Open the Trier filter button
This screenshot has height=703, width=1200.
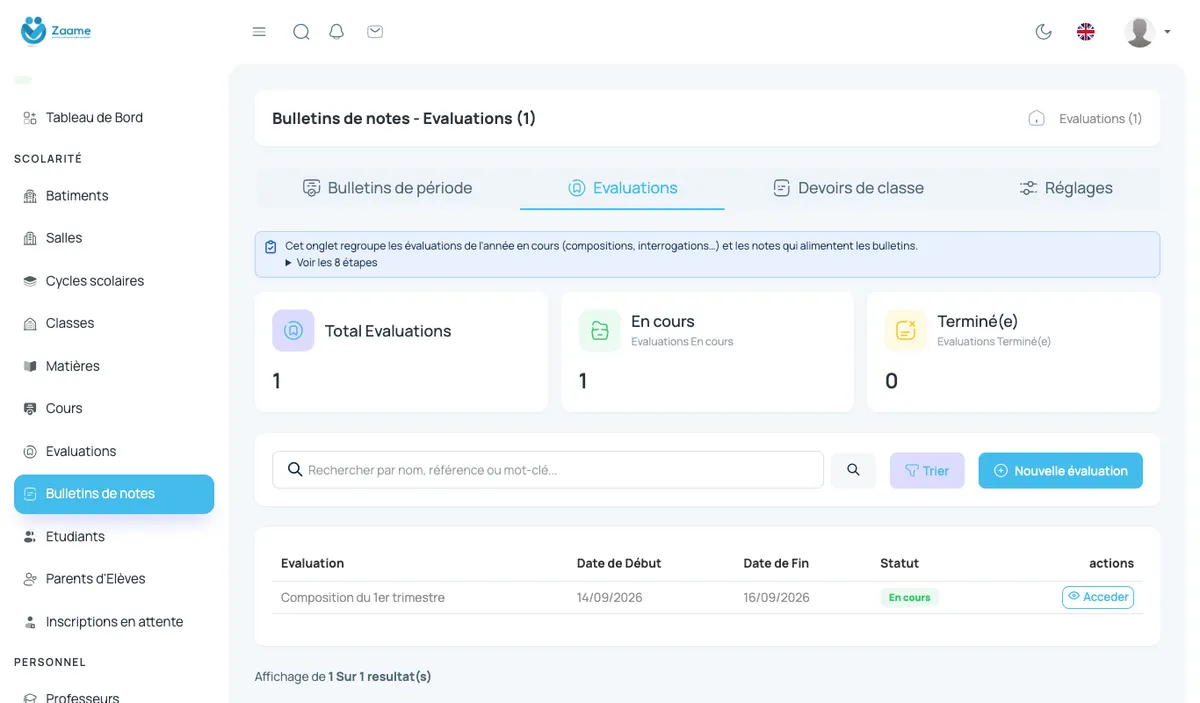pos(927,471)
